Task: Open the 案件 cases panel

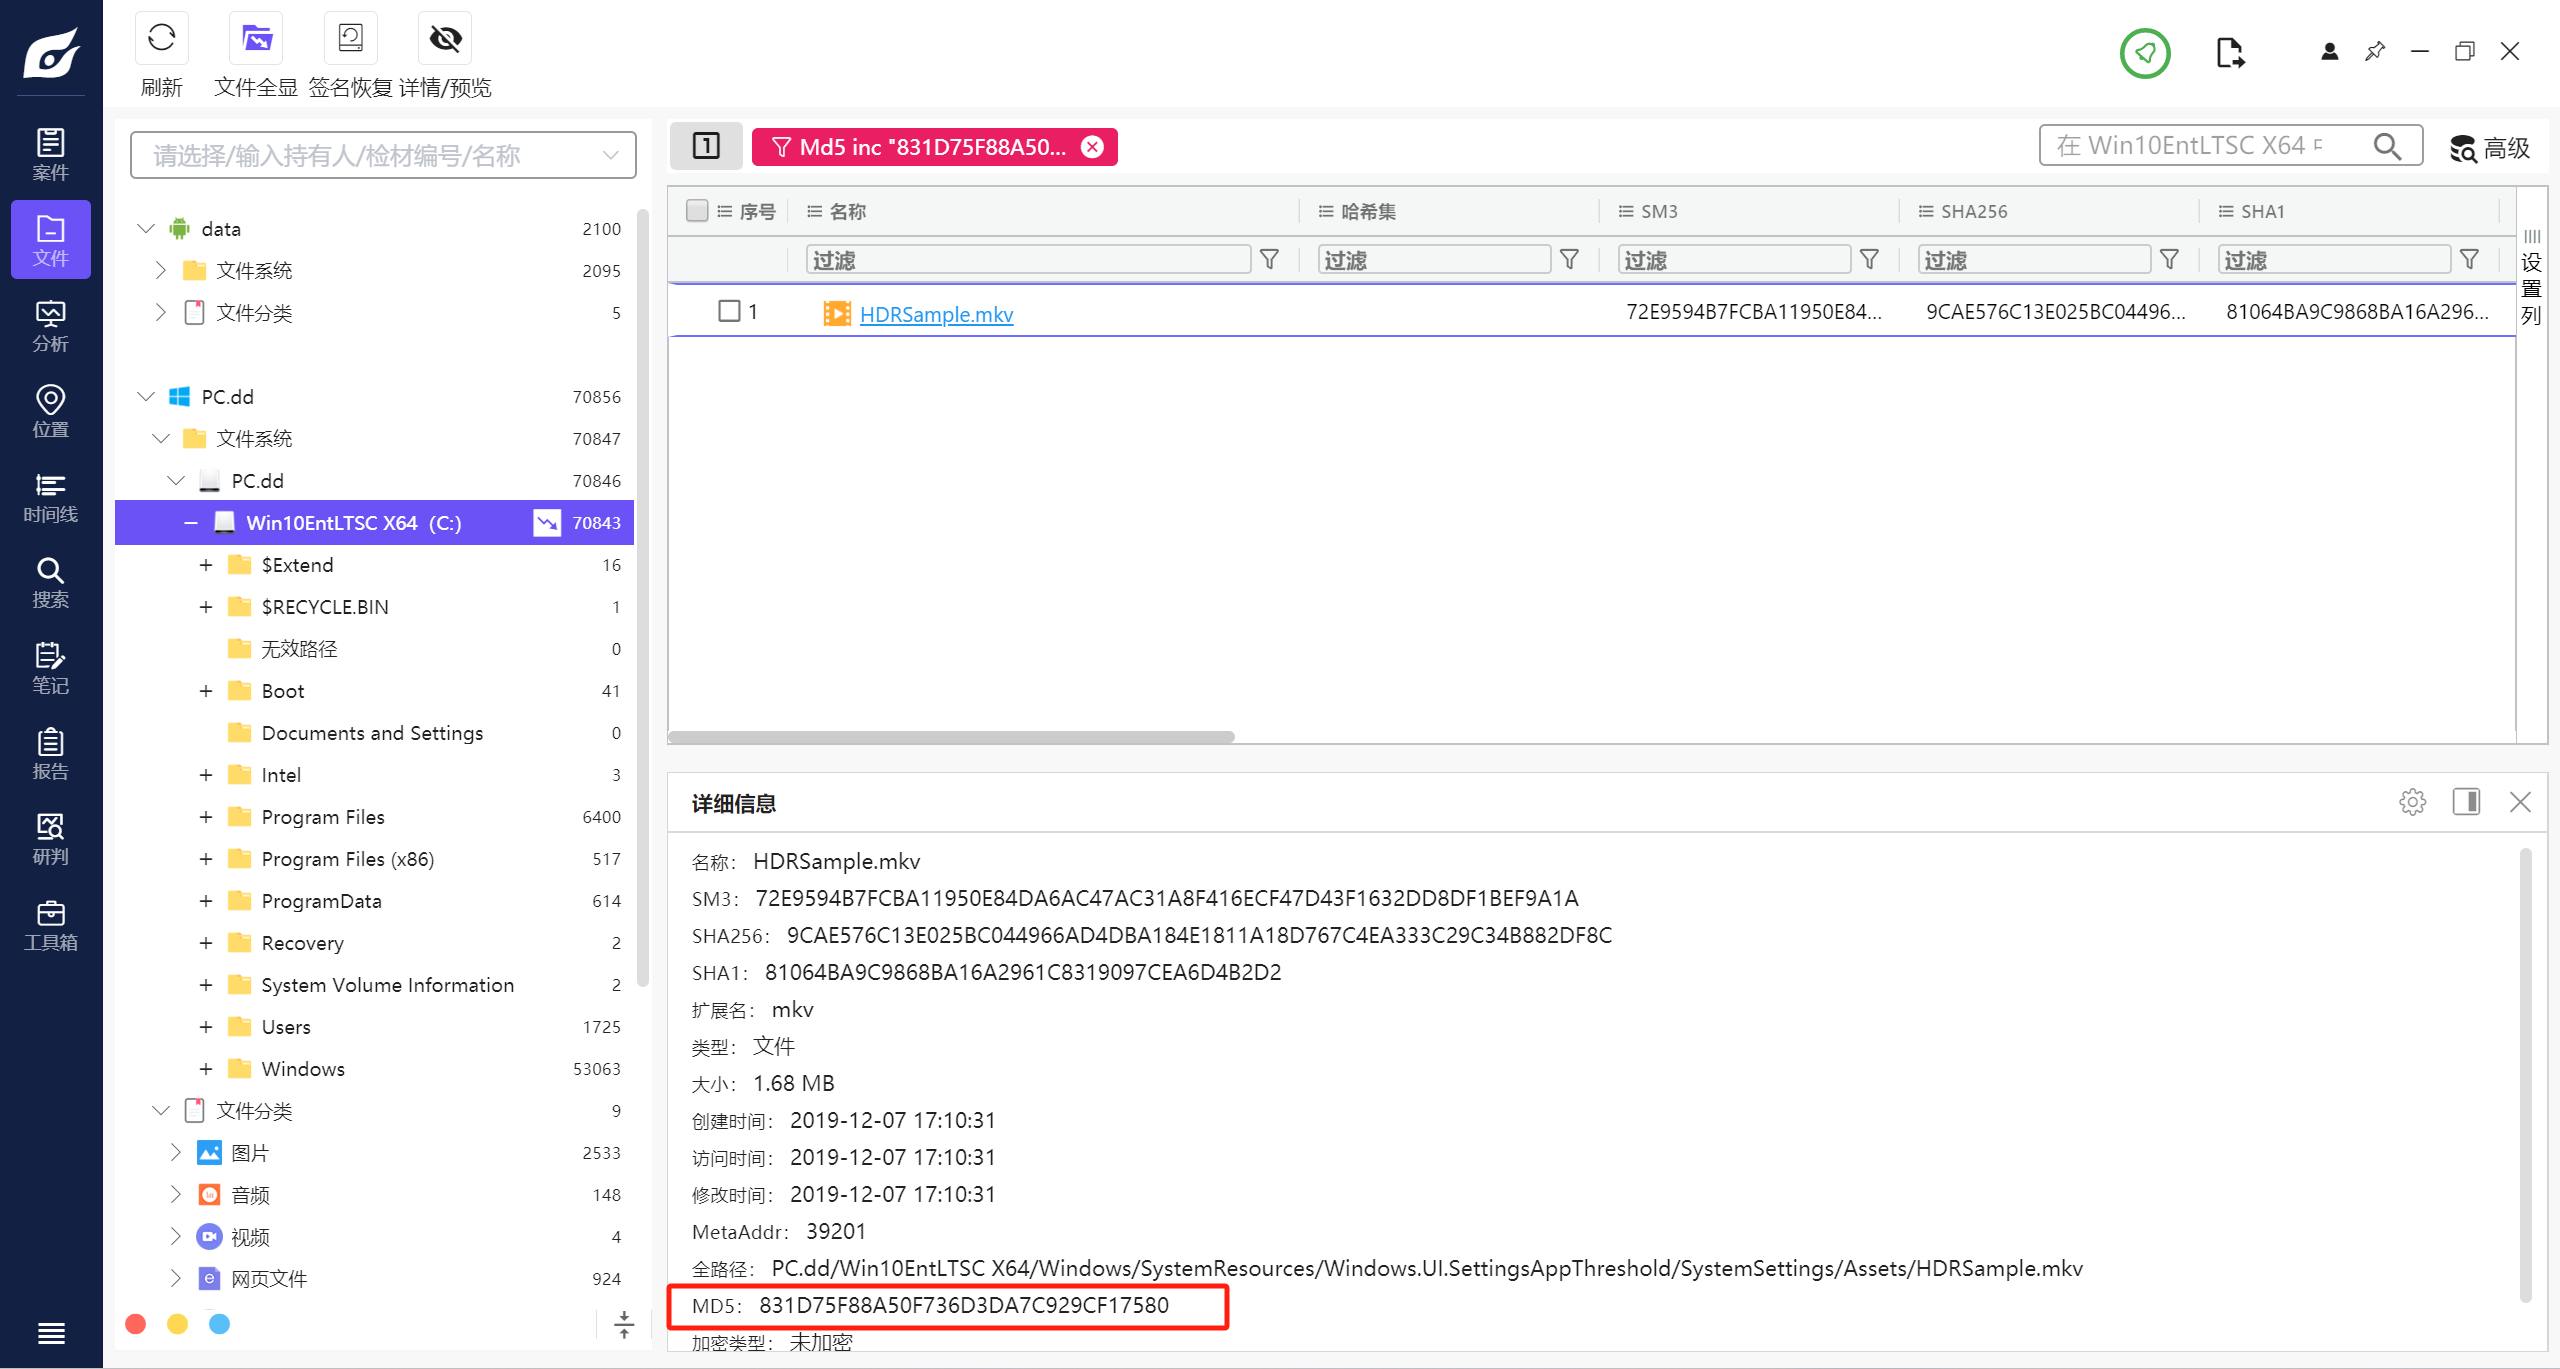Action: pyautogui.click(x=49, y=151)
